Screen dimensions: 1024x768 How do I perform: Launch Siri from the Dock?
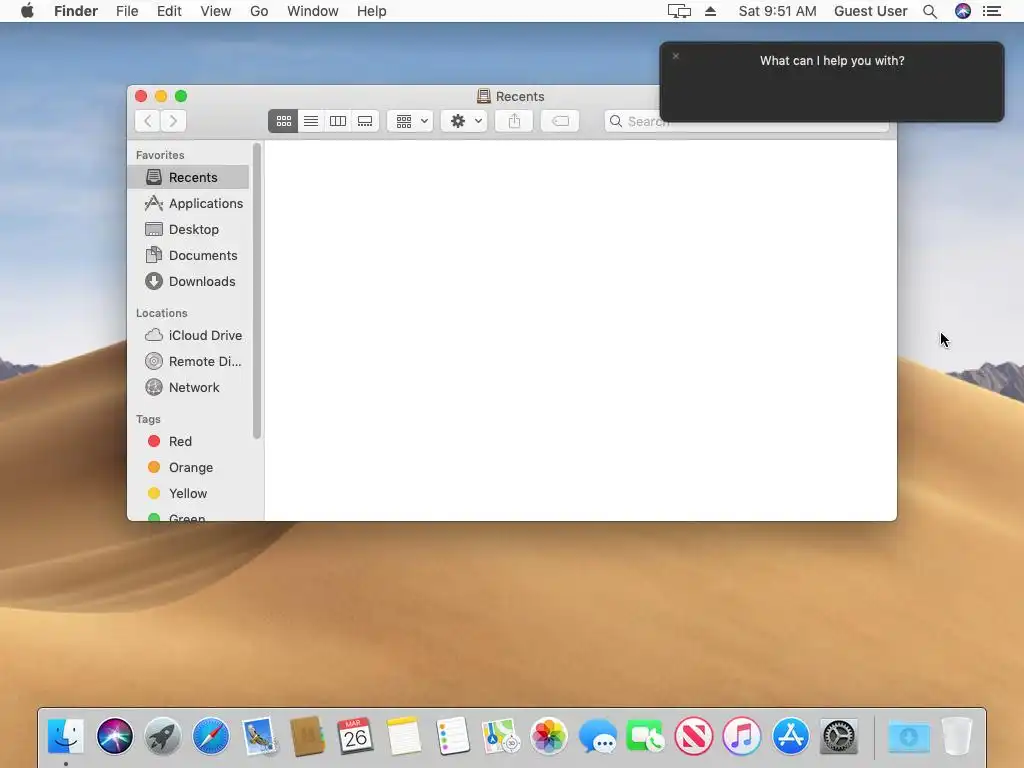(x=114, y=736)
